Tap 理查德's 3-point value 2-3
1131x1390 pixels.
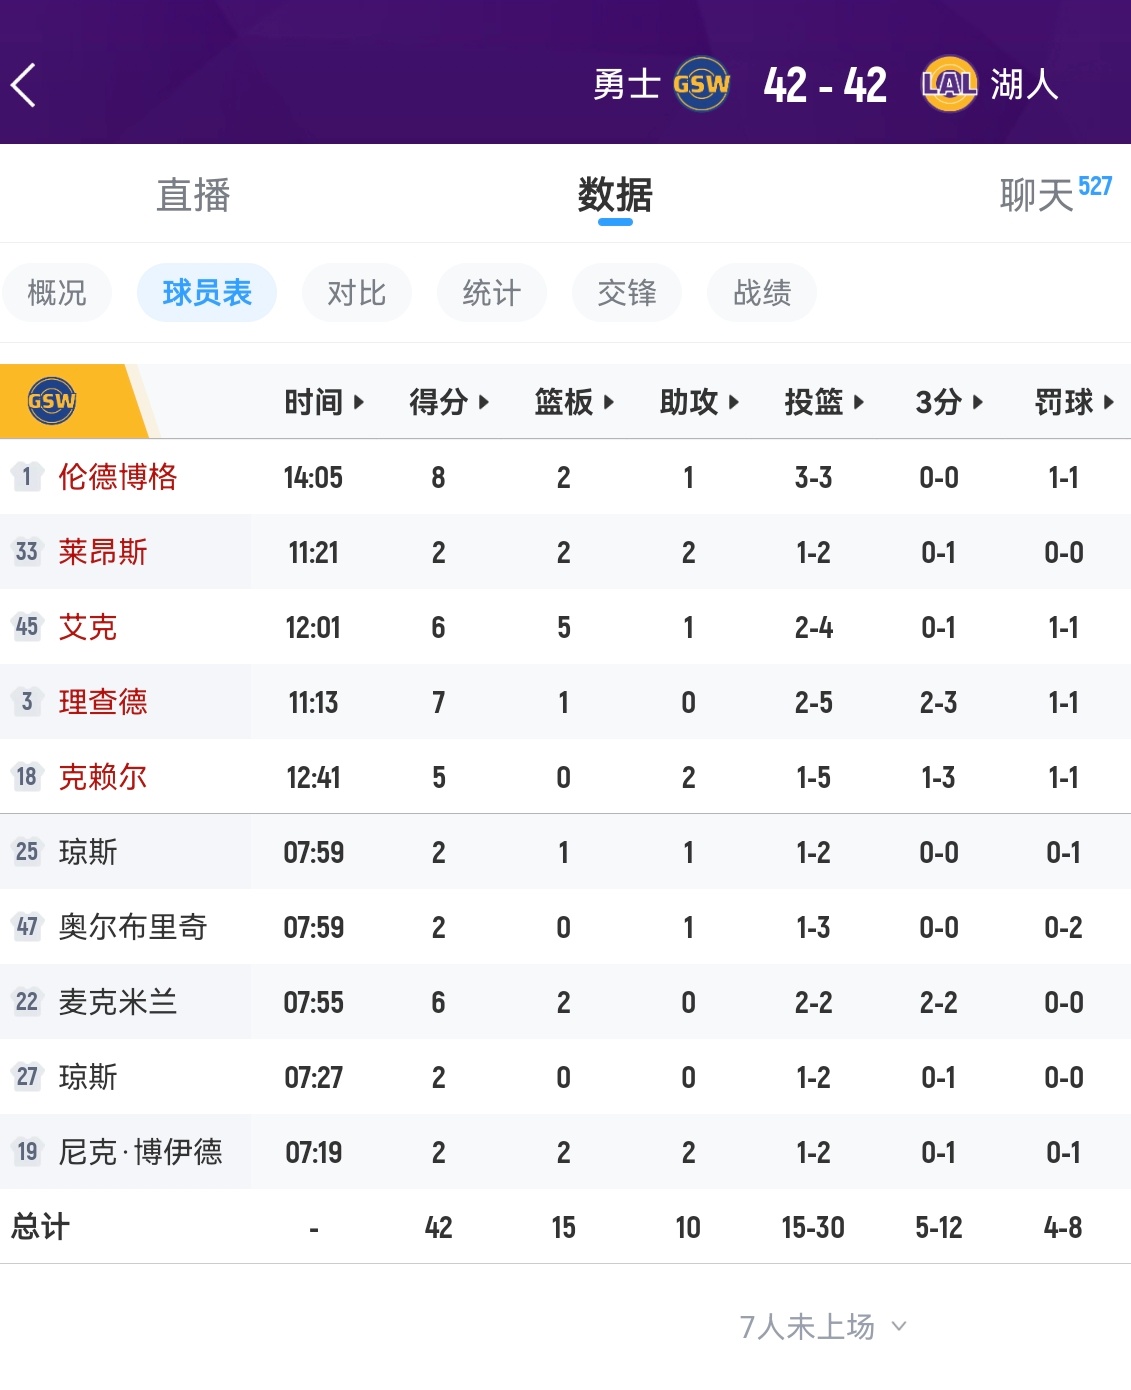point(938,702)
